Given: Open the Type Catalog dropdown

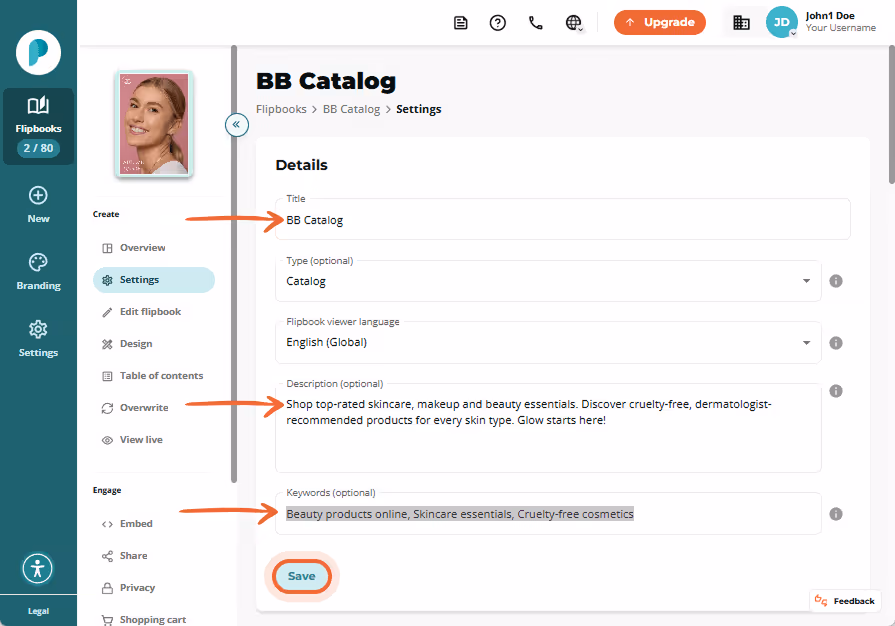Looking at the screenshot, I should tap(548, 281).
